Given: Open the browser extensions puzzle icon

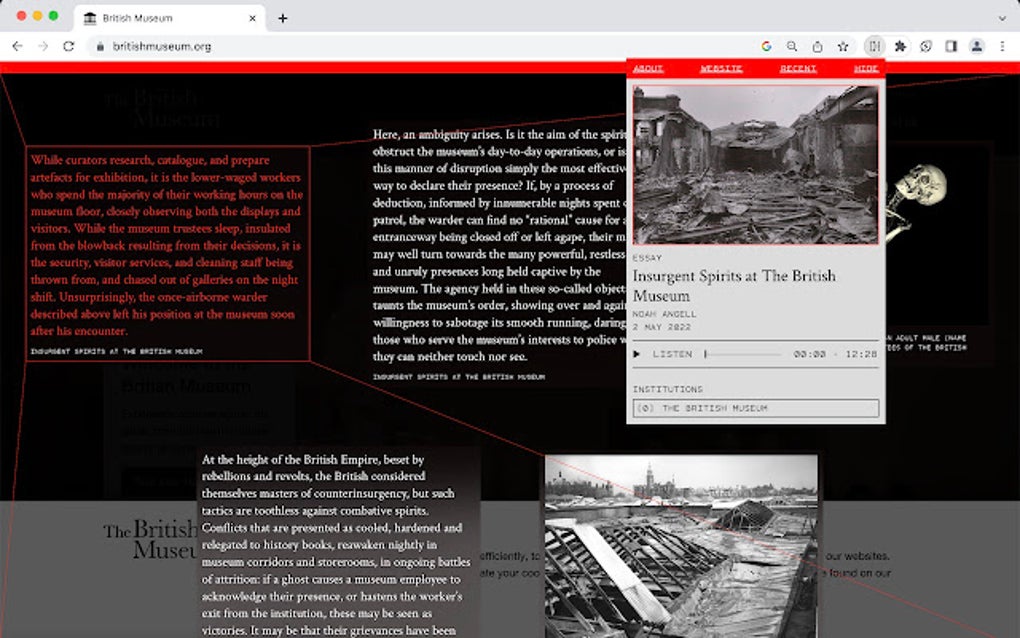Looking at the screenshot, I should [x=901, y=46].
